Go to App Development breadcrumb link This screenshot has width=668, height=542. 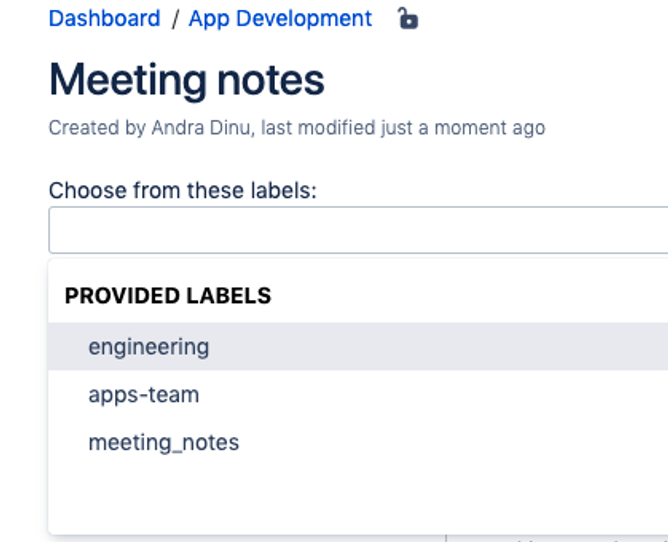click(280, 18)
